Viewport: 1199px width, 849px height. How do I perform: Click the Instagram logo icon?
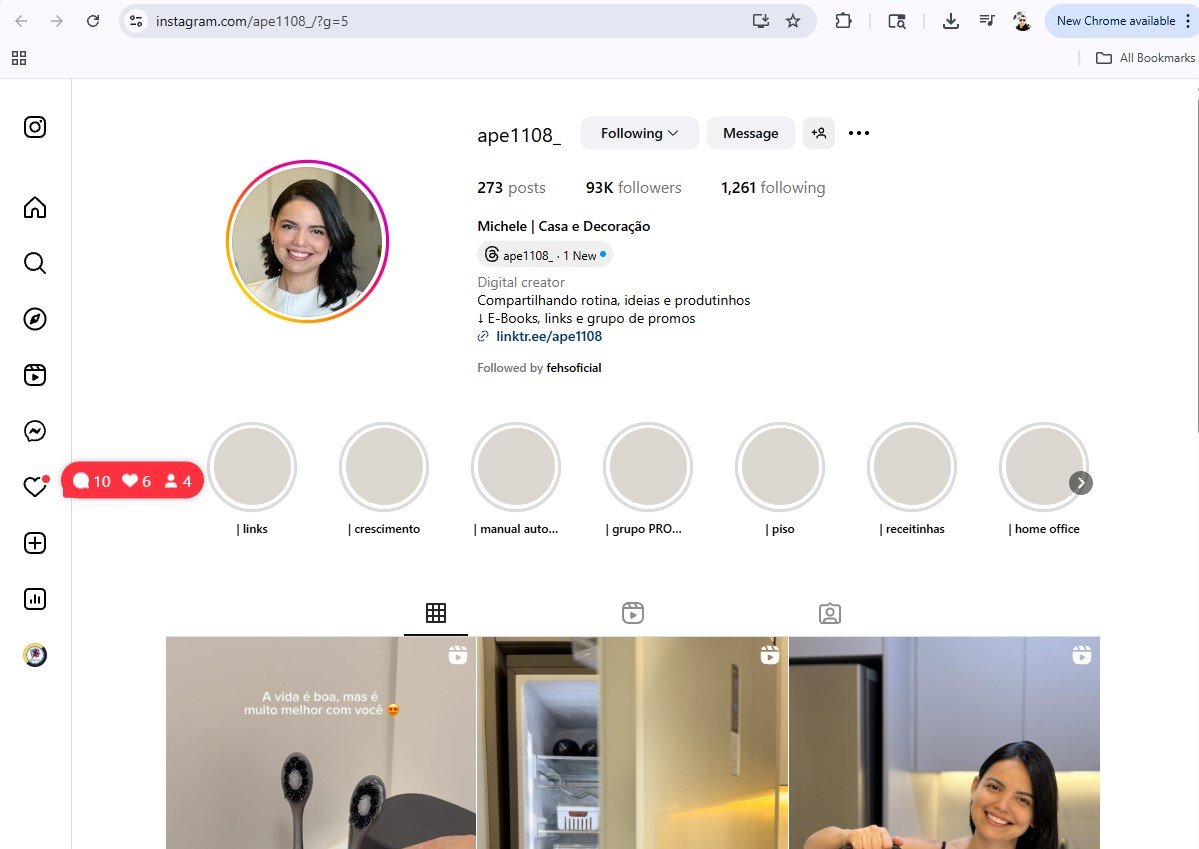pyautogui.click(x=35, y=127)
